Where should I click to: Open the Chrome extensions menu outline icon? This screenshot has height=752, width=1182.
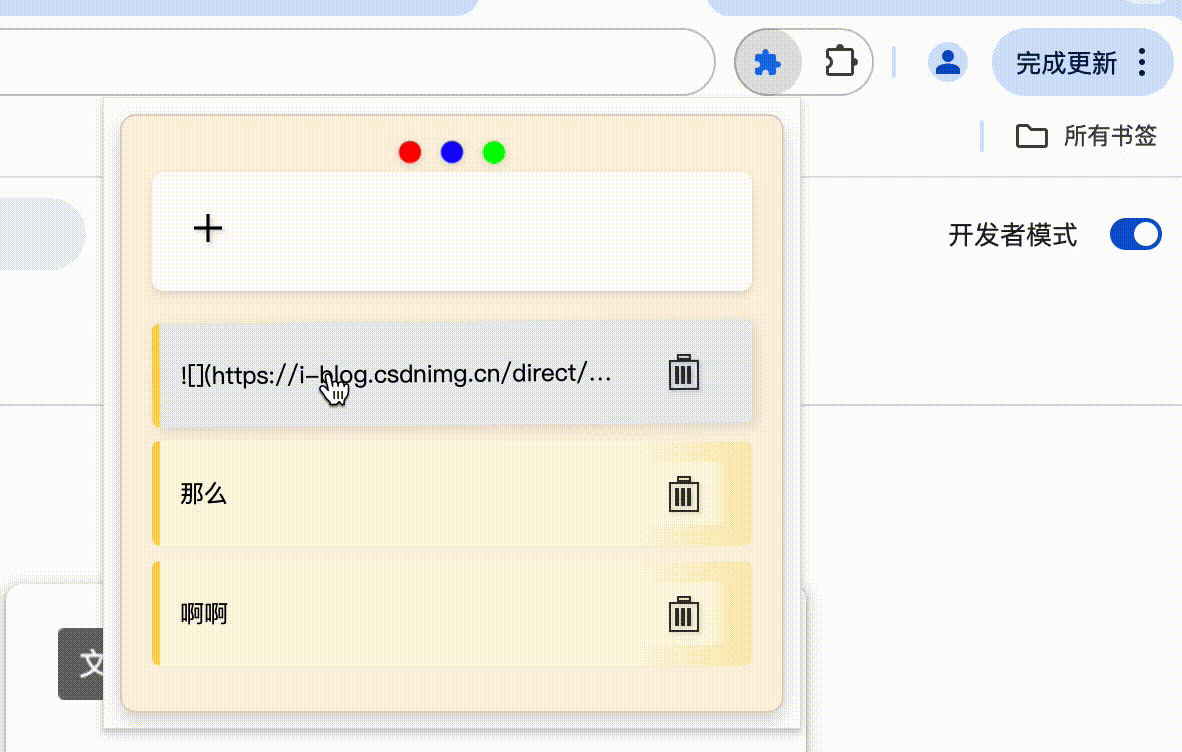[841, 62]
